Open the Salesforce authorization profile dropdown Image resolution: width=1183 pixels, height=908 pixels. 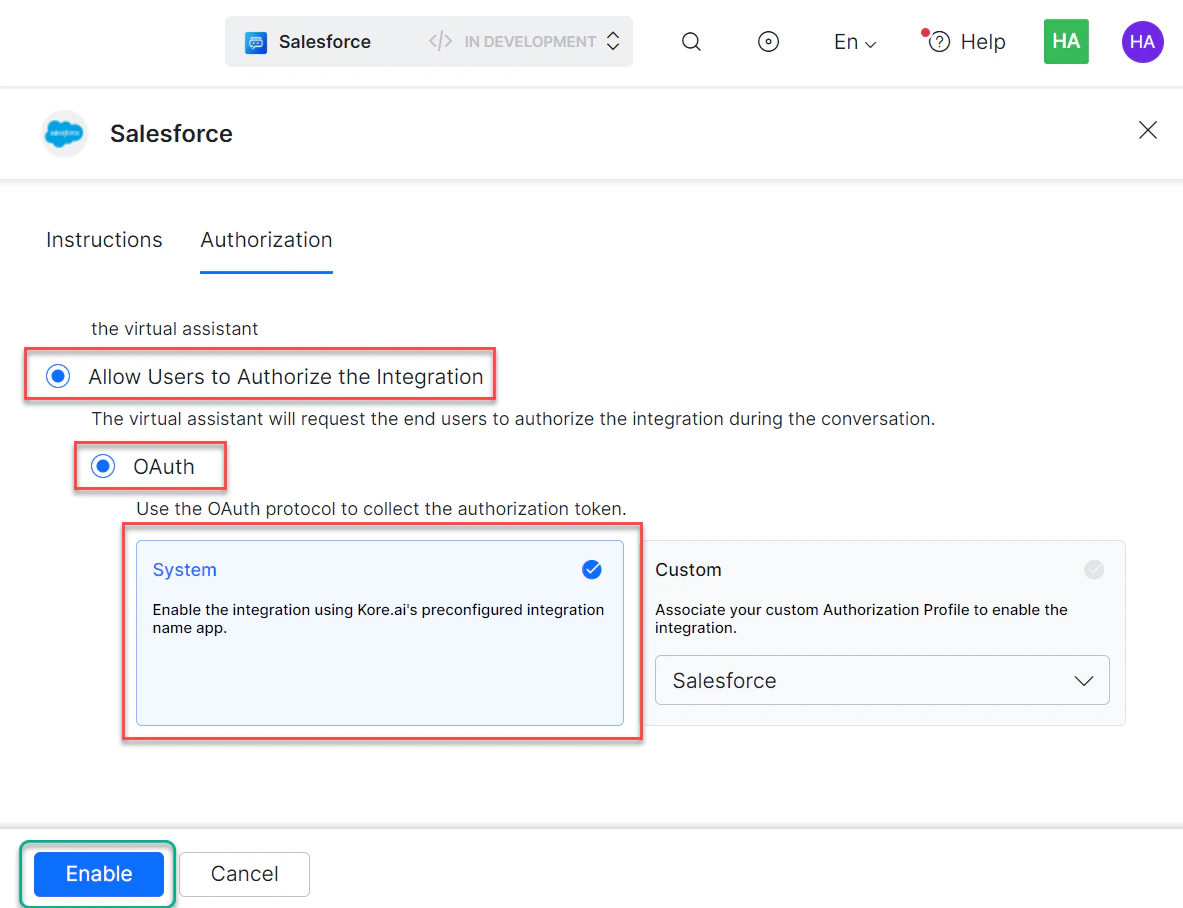881,680
